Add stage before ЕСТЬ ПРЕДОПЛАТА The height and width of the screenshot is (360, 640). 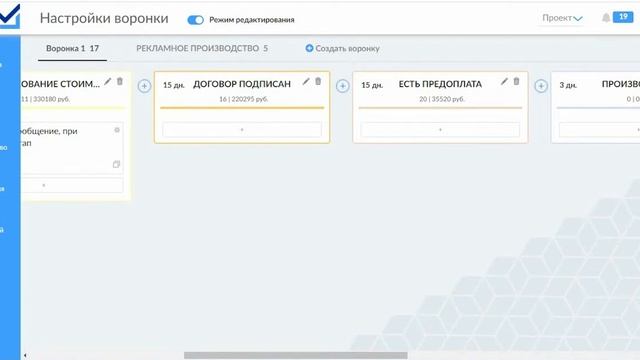pyautogui.click(x=342, y=86)
